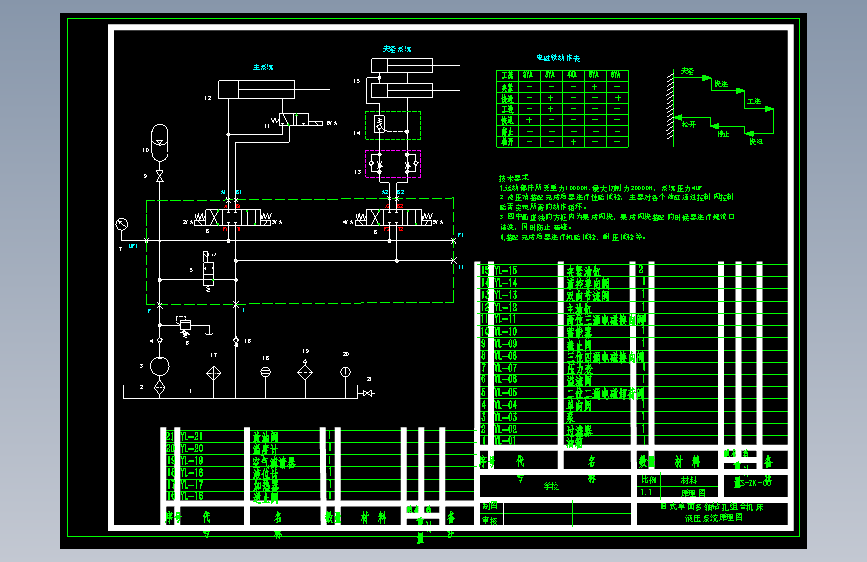
Task: Select the level gauge symbol numbered 18
Action: coord(265,372)
